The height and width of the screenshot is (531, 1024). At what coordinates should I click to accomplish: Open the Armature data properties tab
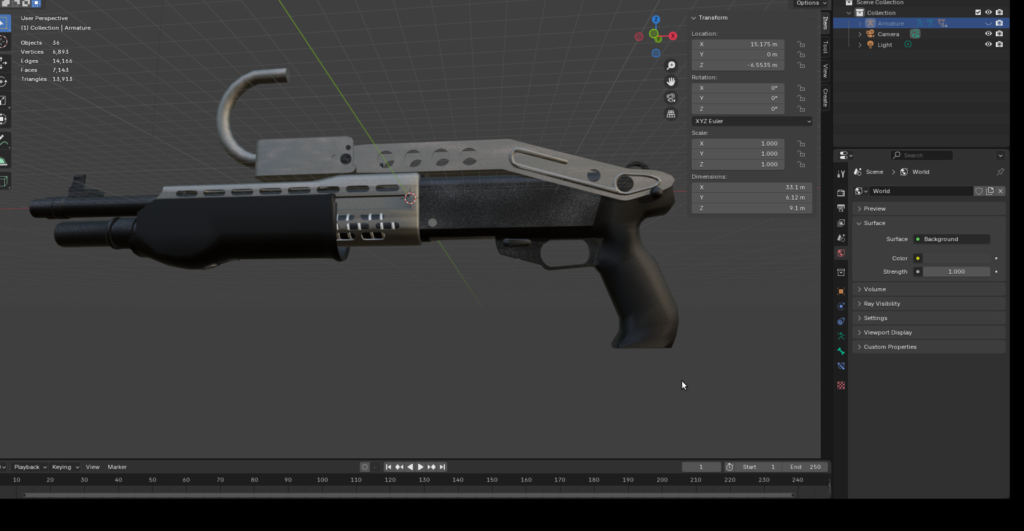pos(841,336)
